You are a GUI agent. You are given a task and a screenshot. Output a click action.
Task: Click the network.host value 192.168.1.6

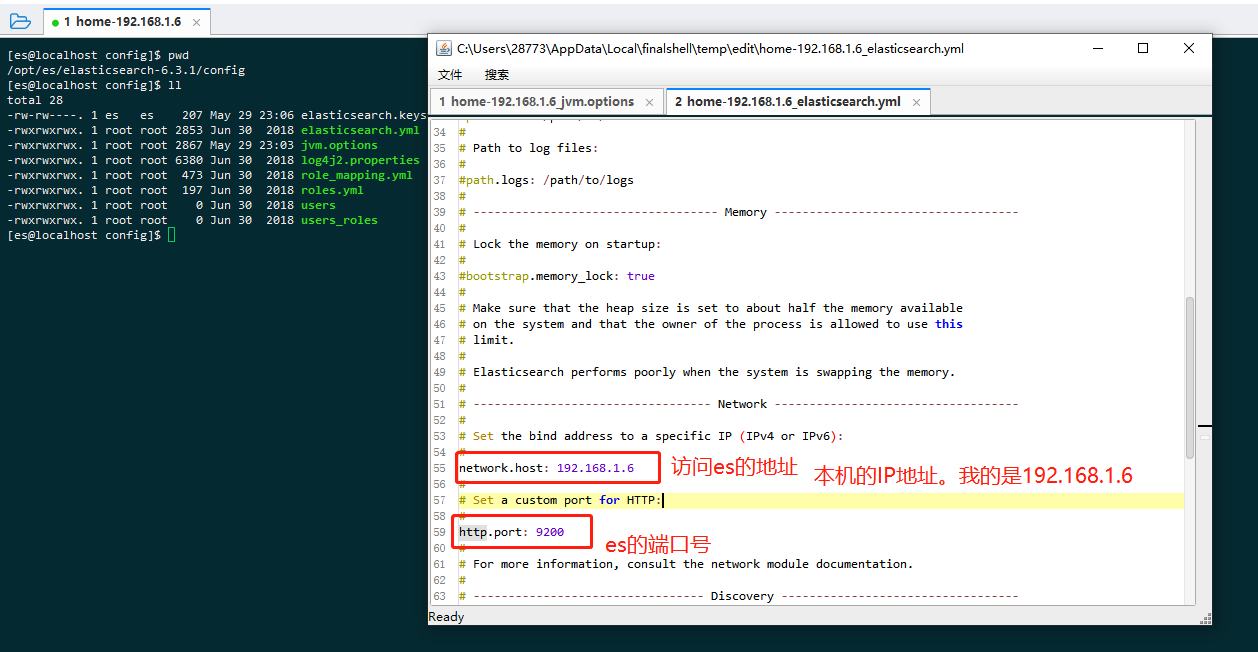click(x=595, y=468)
